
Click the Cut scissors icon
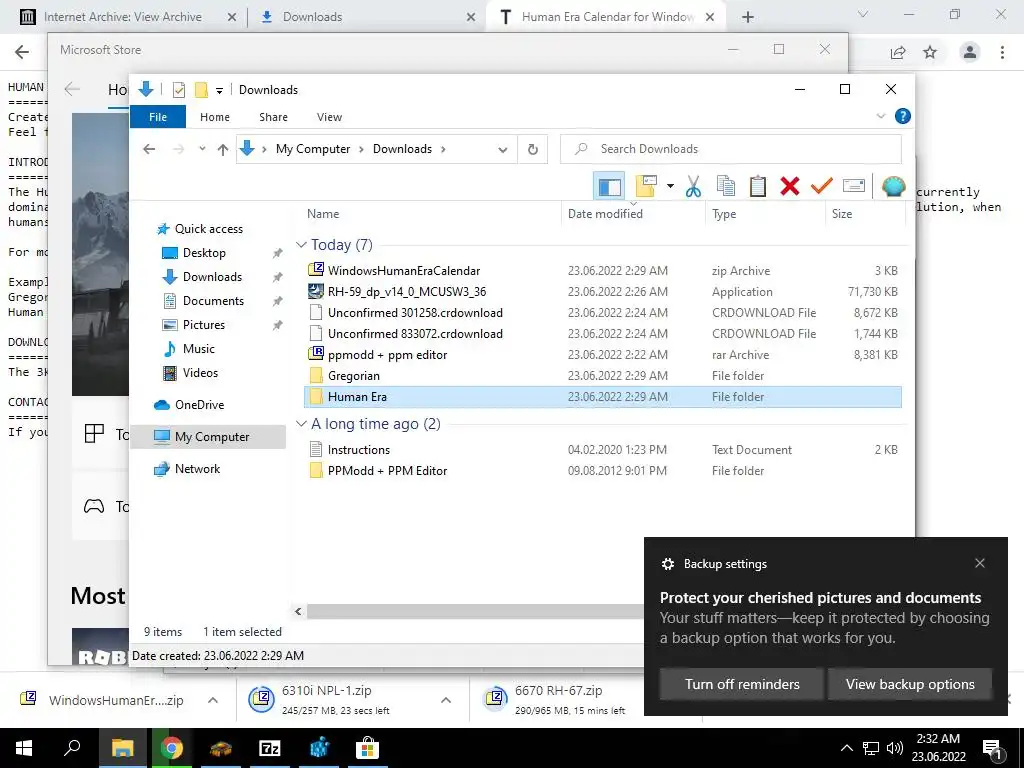point(694,187)
